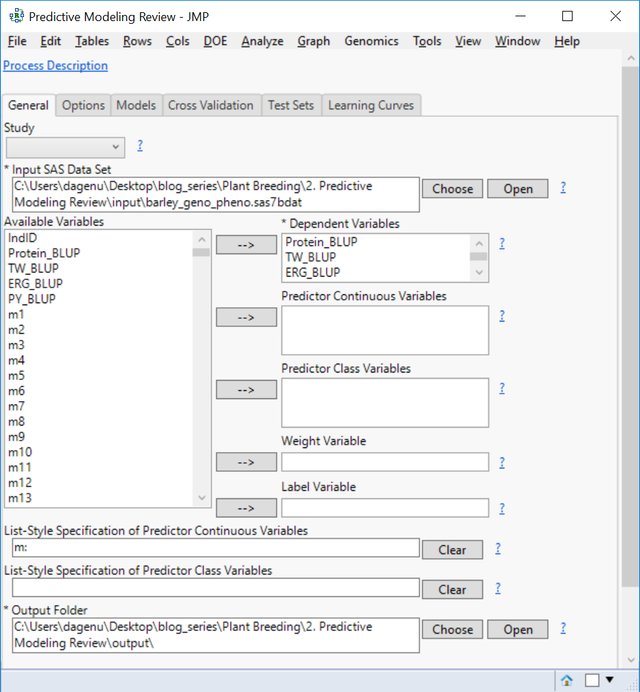Click help icon next to Label Variable
The image size is (640, 692).
tap(501, 508)
